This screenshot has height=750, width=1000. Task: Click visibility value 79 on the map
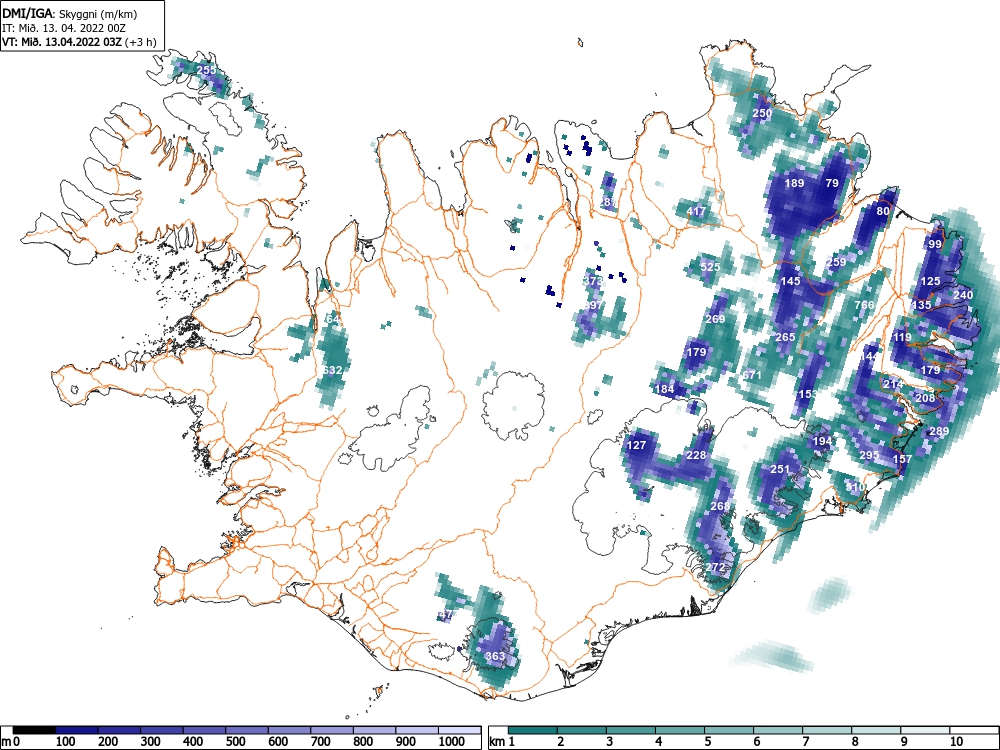pos(832,183)
